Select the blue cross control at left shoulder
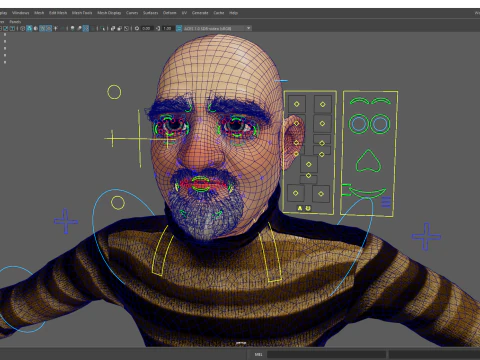The image size is (480, 360). click(x=66, y=221)
